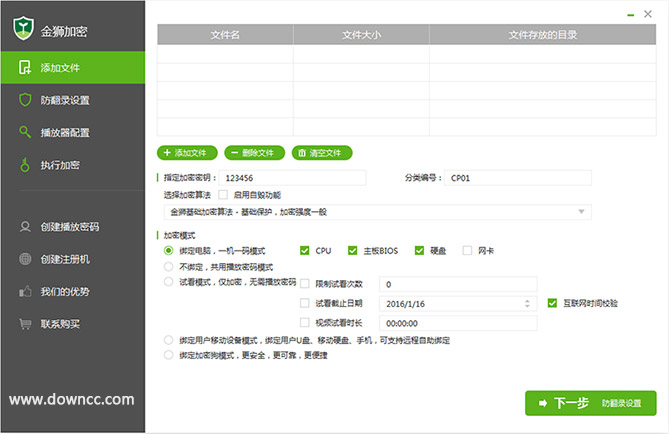Screen dimensions: 669x434
Task: Click the 试看截止日期 date stepper arrows
Action: (x=530, y=302)
